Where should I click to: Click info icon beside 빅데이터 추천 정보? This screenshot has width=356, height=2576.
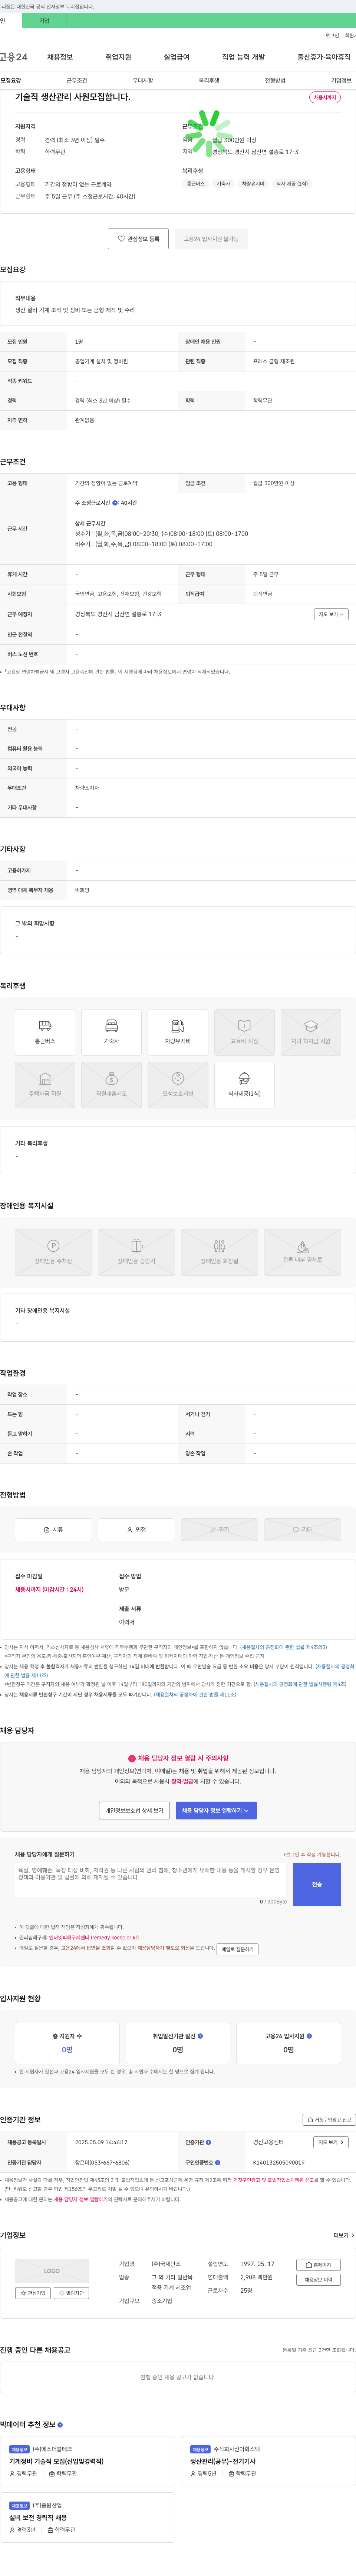coord(60,2425)
